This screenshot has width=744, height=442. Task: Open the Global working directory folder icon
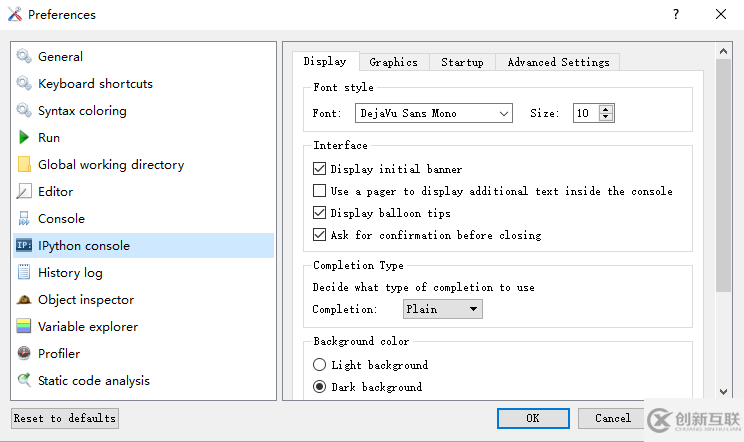24,165
